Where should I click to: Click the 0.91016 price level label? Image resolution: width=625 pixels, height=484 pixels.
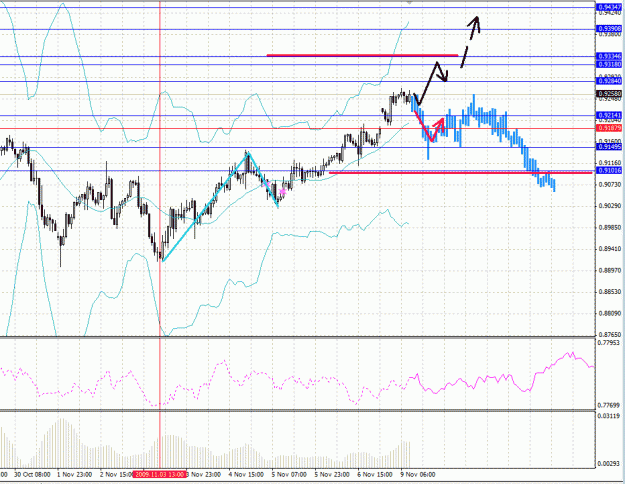point(609,171)
